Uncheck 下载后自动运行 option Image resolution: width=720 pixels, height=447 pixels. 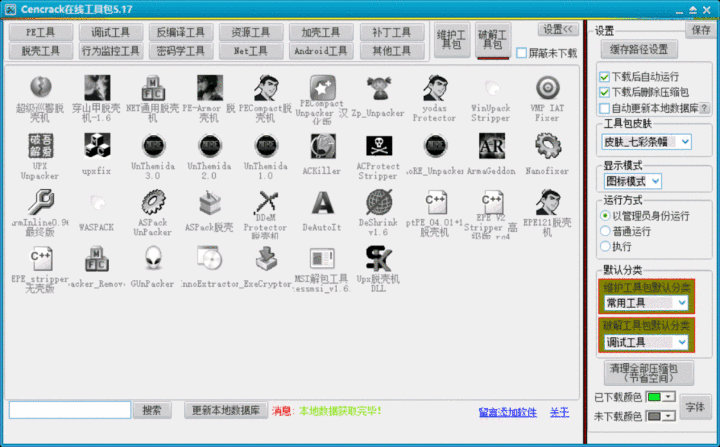pyautogui.click(x=604, y=77)
